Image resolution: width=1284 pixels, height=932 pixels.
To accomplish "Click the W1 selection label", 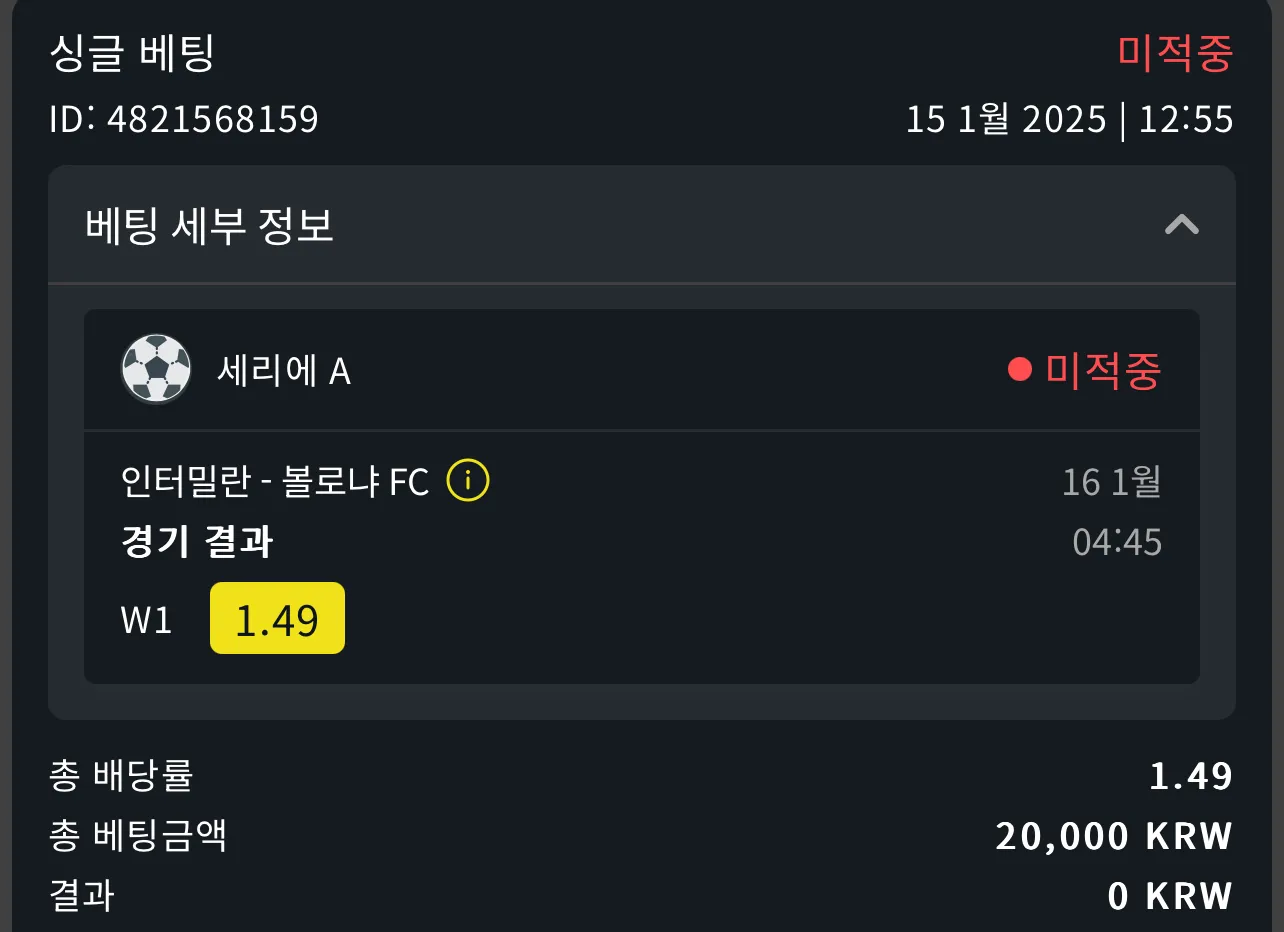I will 147,620.
